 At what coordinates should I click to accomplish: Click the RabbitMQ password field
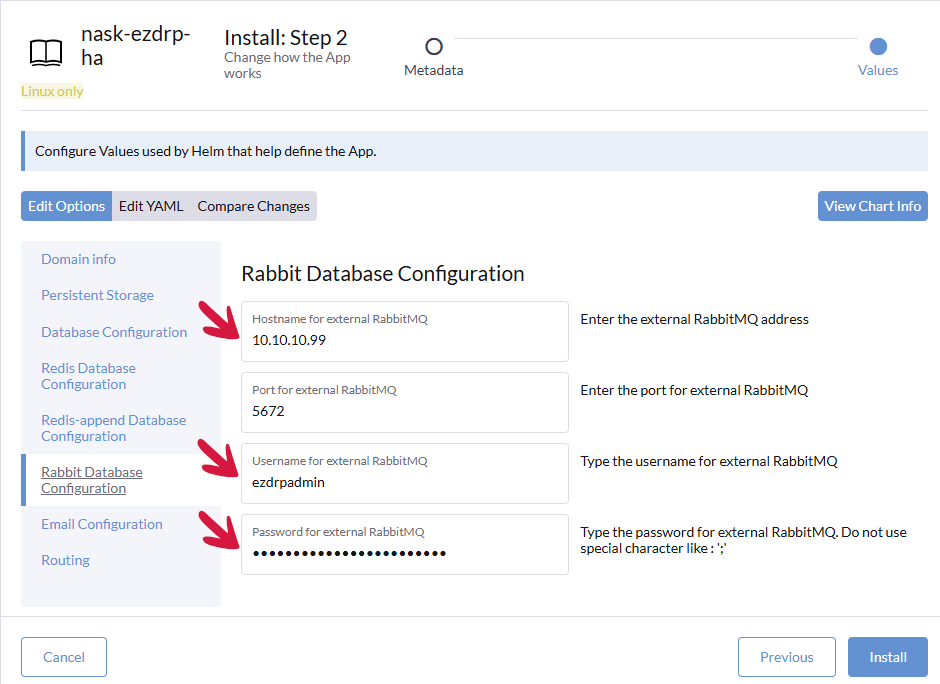click(x=404, y=553)
